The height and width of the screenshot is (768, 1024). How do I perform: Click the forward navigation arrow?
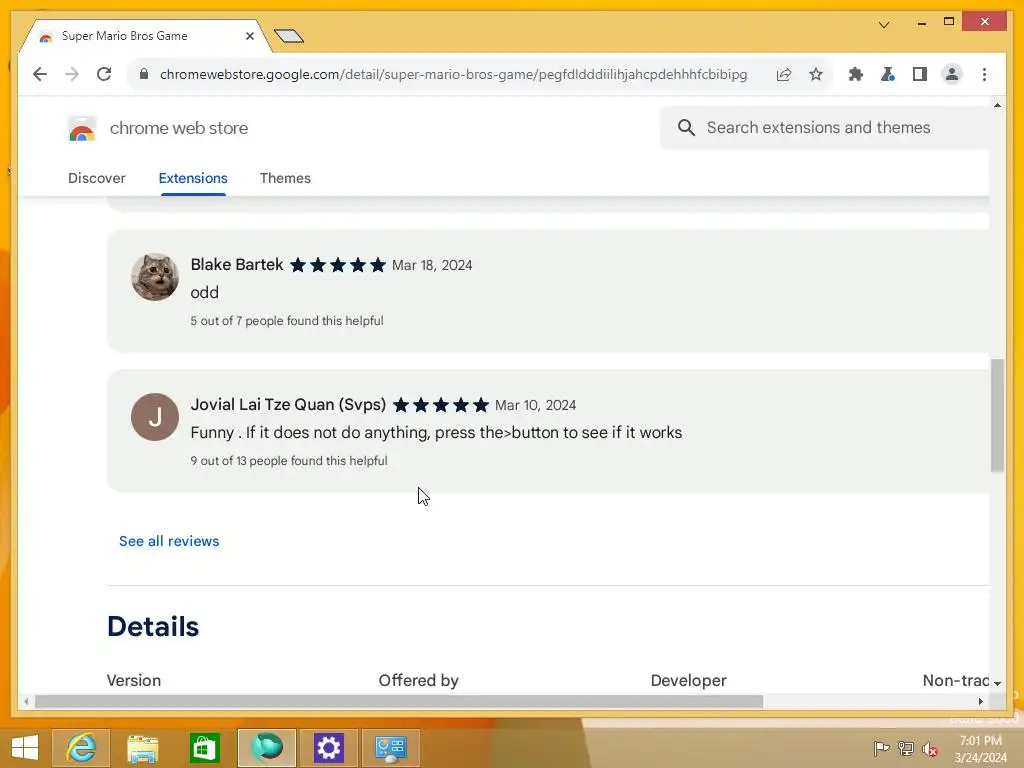72,74
